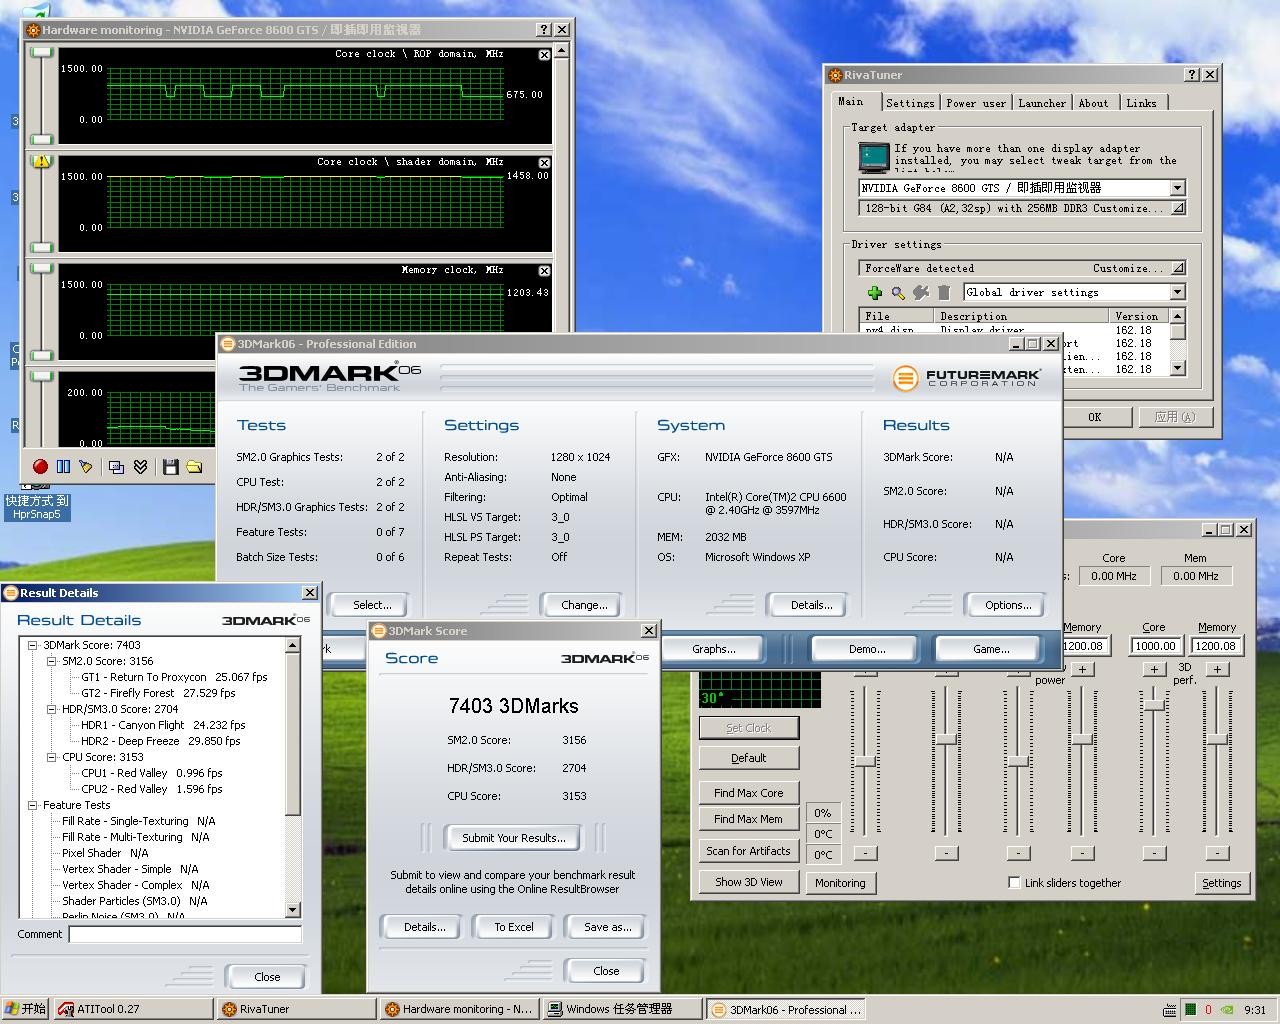1280x1024 pixels.
Task: Click Submit Your Results button
Action: (514, 838)
